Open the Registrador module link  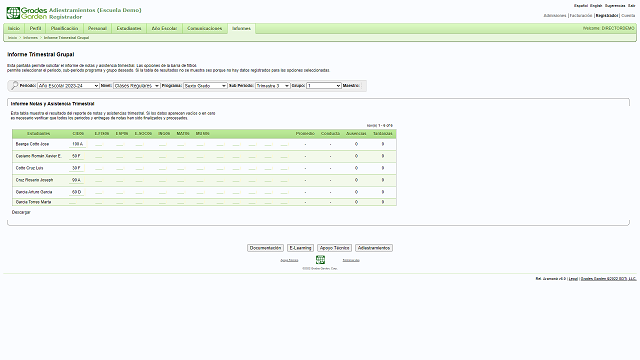(x=607, y=16)
